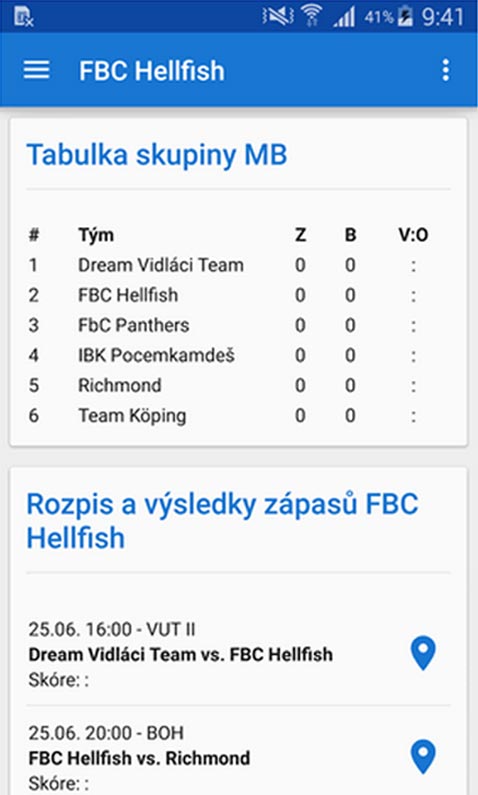The image size is (478, 795).
Task: Select Richmond row in group table
Action: [x=238, y=385]
